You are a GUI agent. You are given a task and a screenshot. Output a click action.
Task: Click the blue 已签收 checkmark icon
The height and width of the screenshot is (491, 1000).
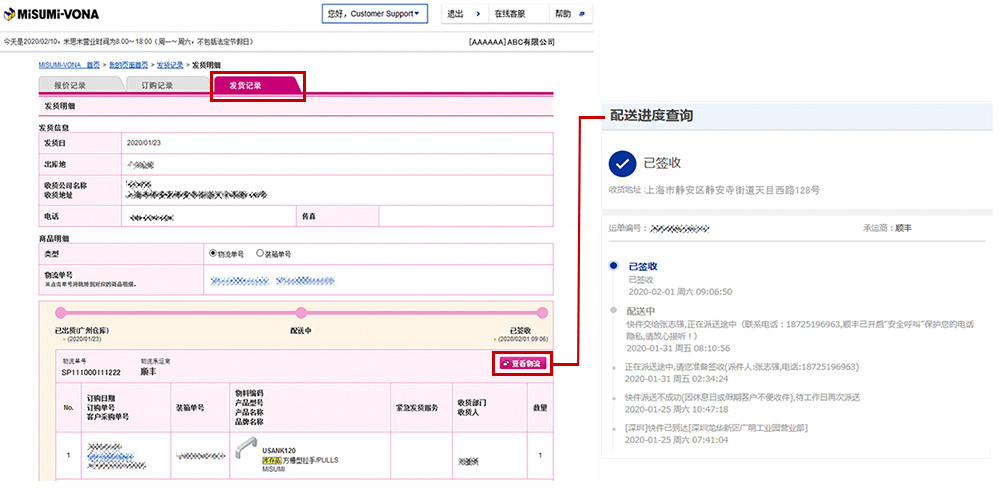[622, 164]
